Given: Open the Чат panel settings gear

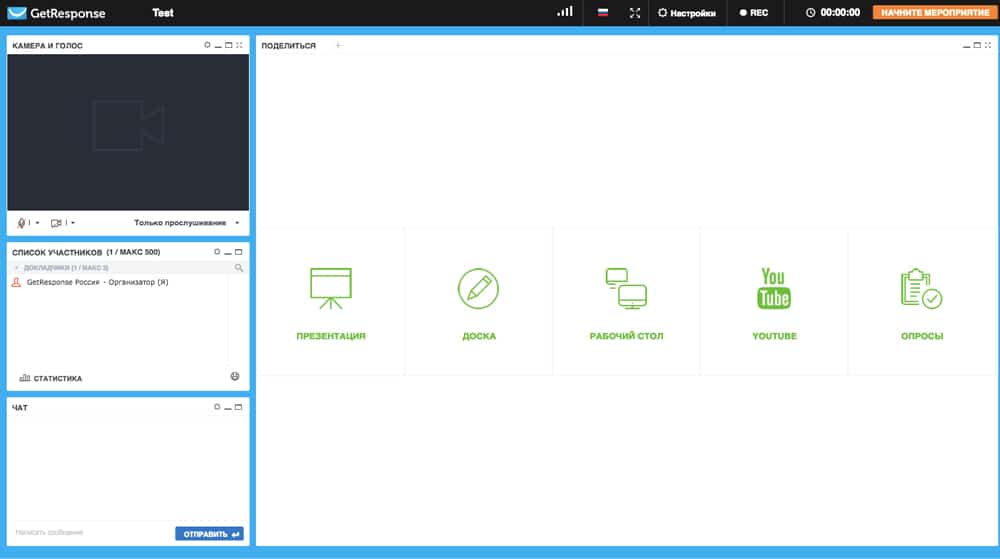Looking at the screenshot, I should tap(217, 407).
